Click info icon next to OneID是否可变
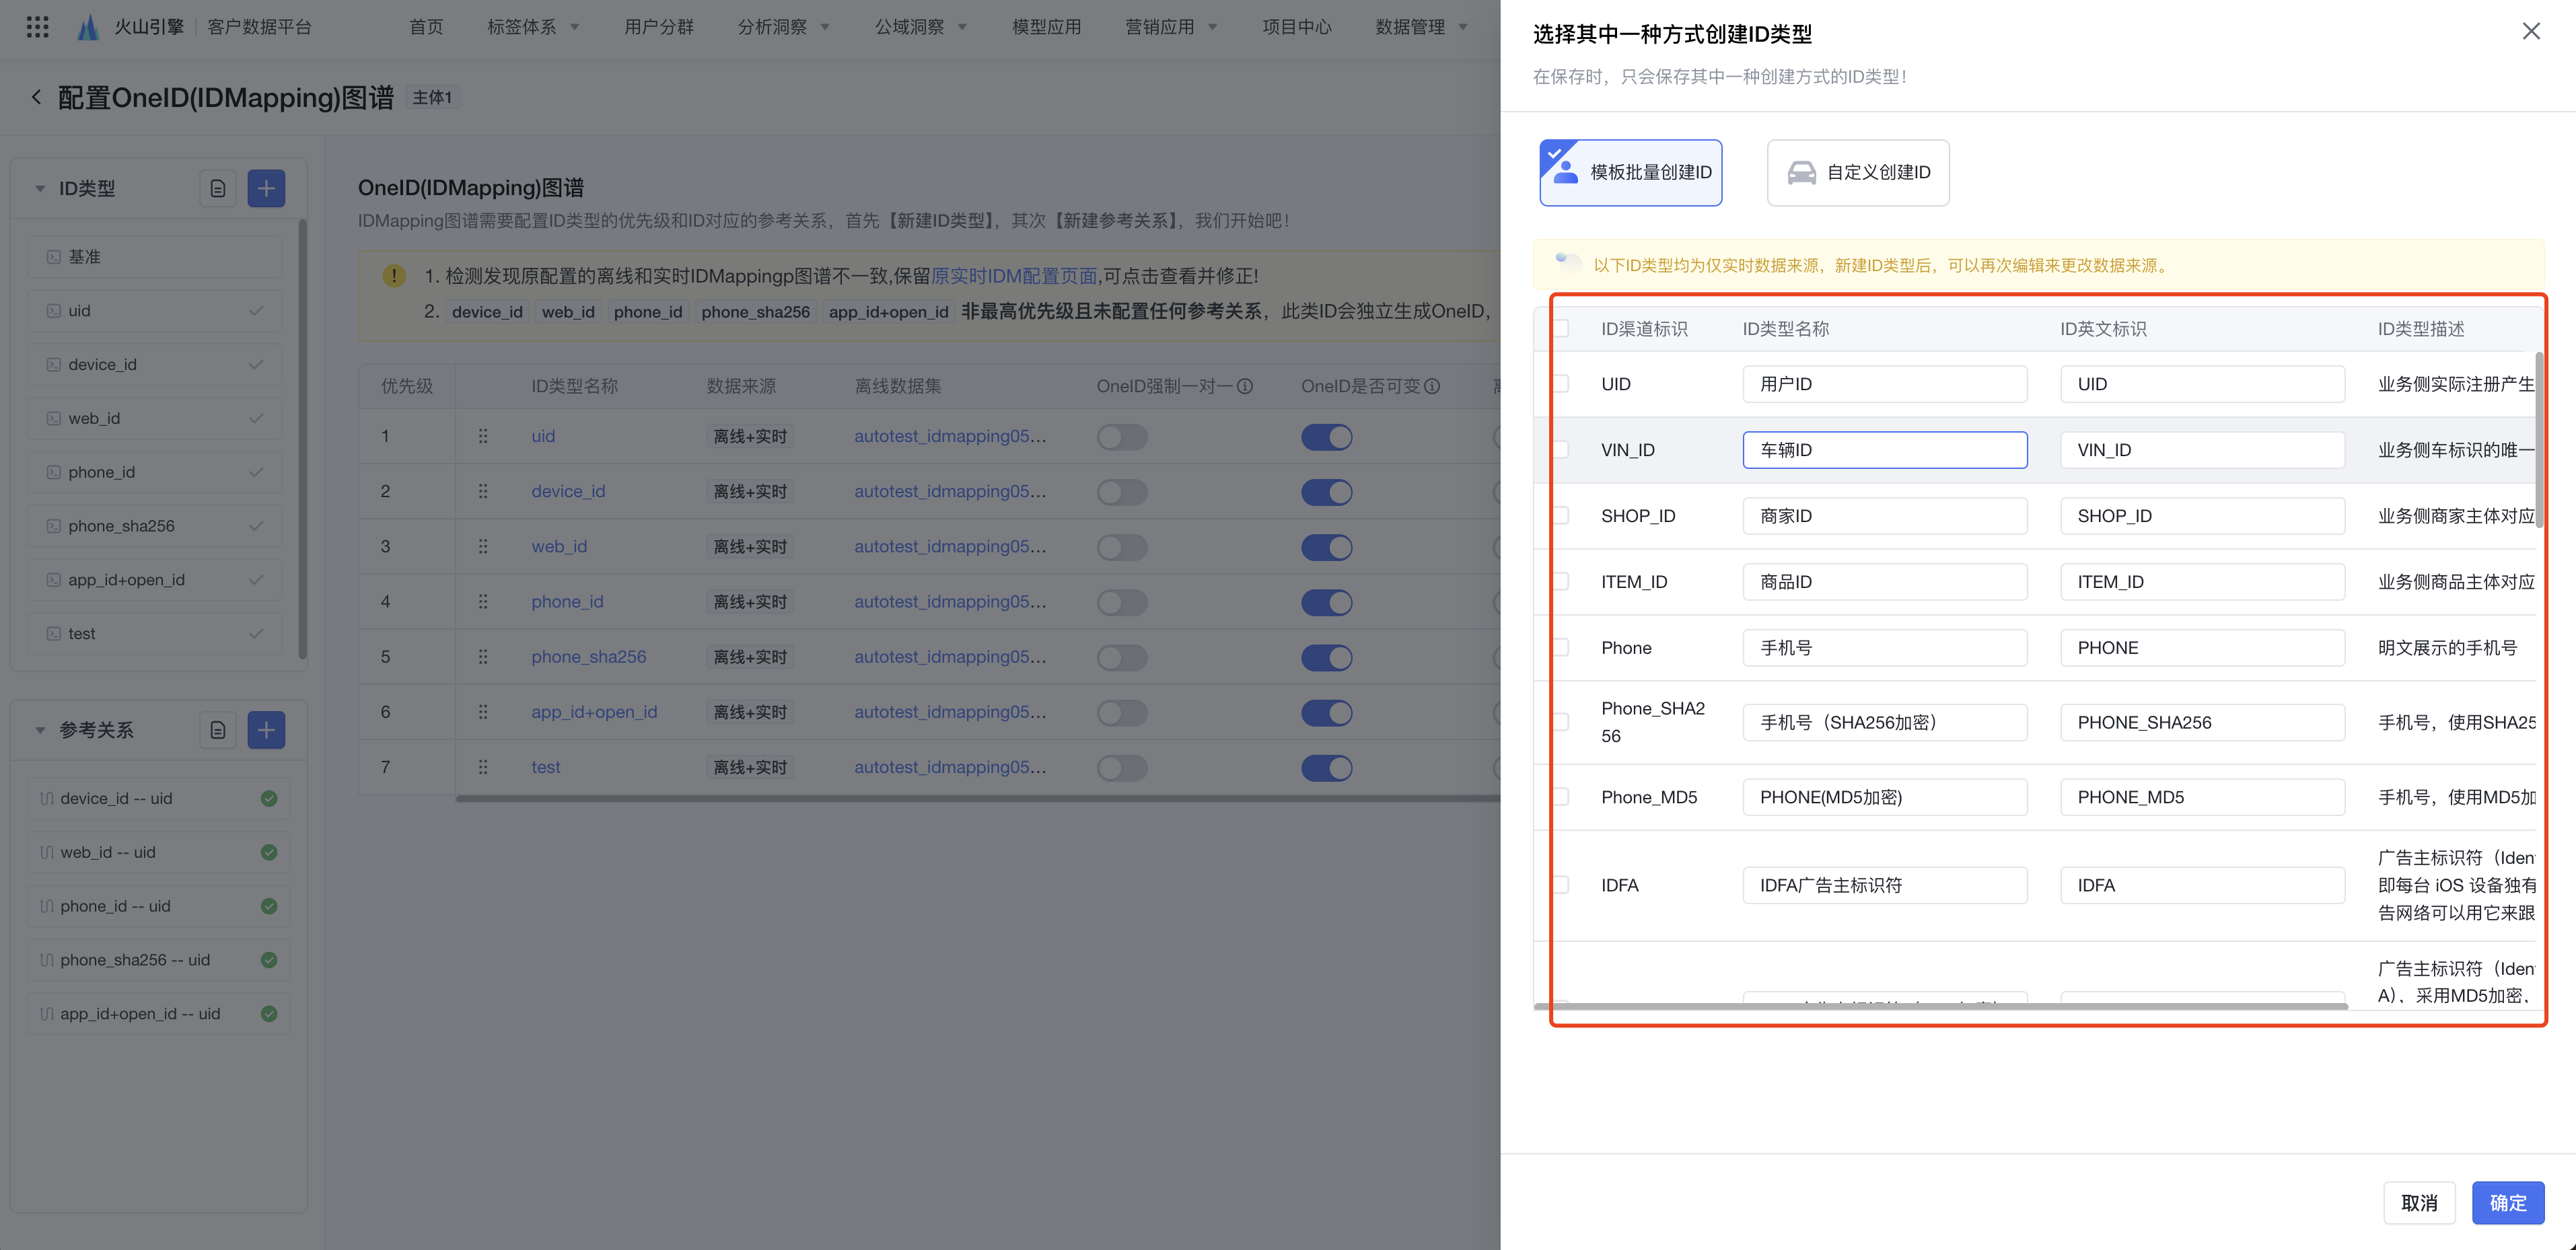 pyautogui.click(x=1432, y=386)
